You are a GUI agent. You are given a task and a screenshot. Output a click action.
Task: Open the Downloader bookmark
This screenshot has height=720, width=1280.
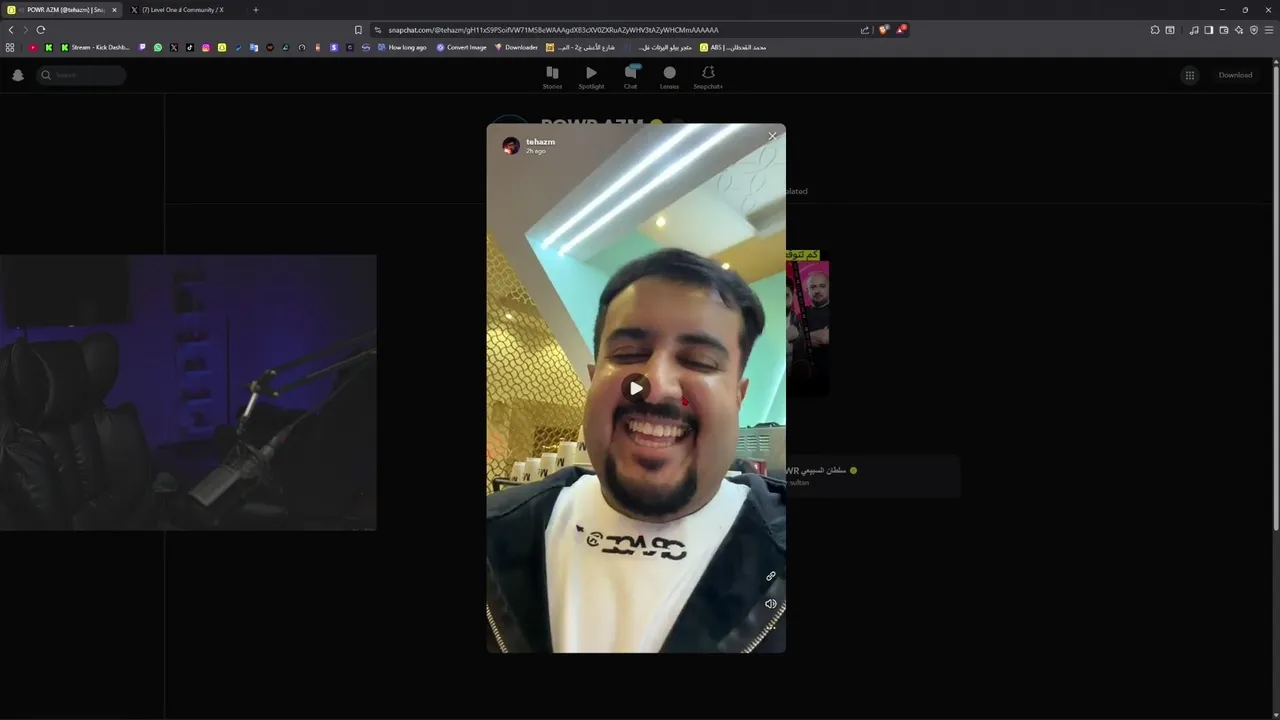[x=516, y=47]
